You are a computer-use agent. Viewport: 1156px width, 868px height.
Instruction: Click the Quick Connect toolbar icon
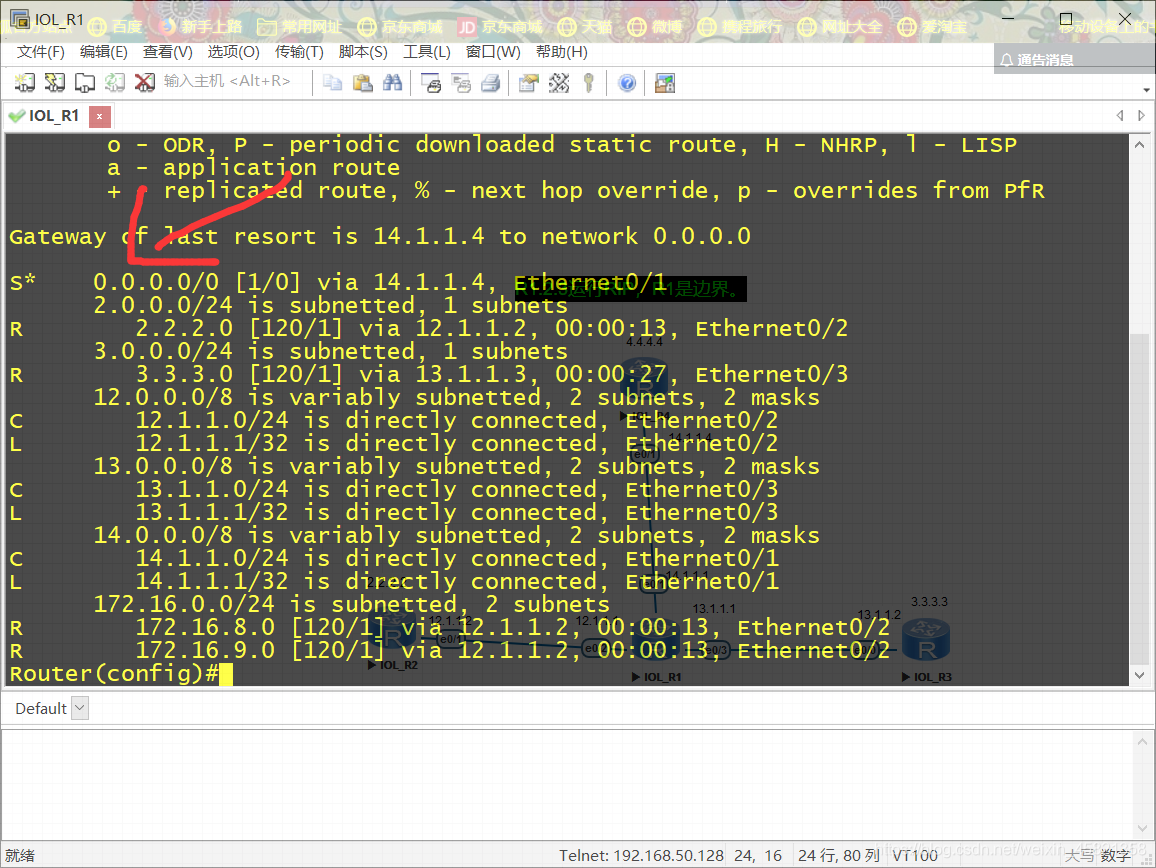pos(55,83)
